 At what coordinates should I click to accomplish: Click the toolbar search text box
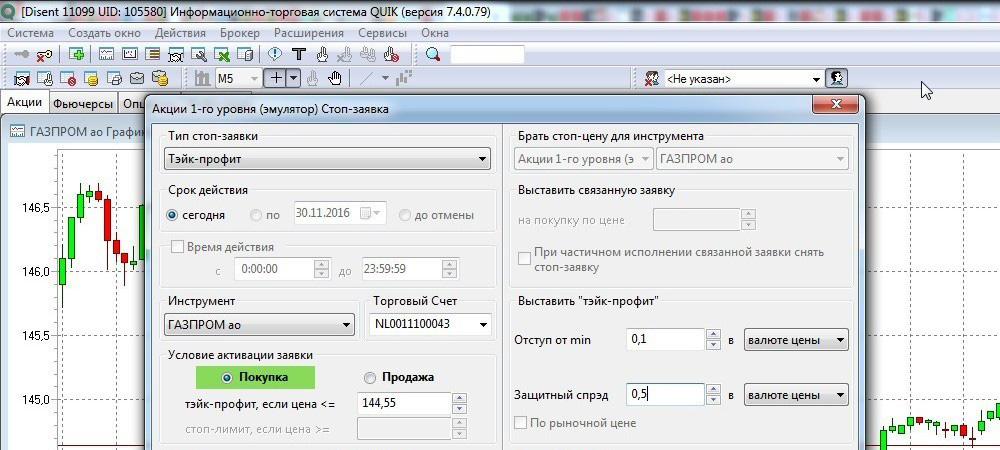487,55
